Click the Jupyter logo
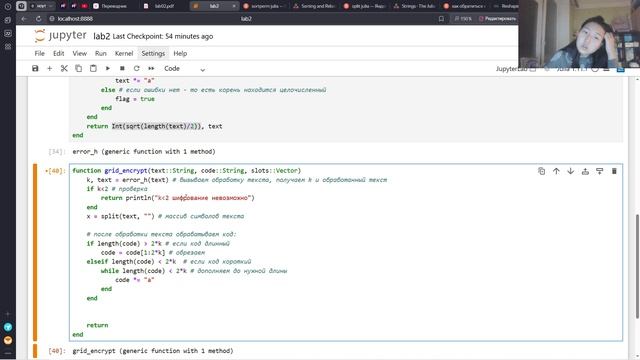The width and height of the screenshot is (640, 360). pos(60,36)
